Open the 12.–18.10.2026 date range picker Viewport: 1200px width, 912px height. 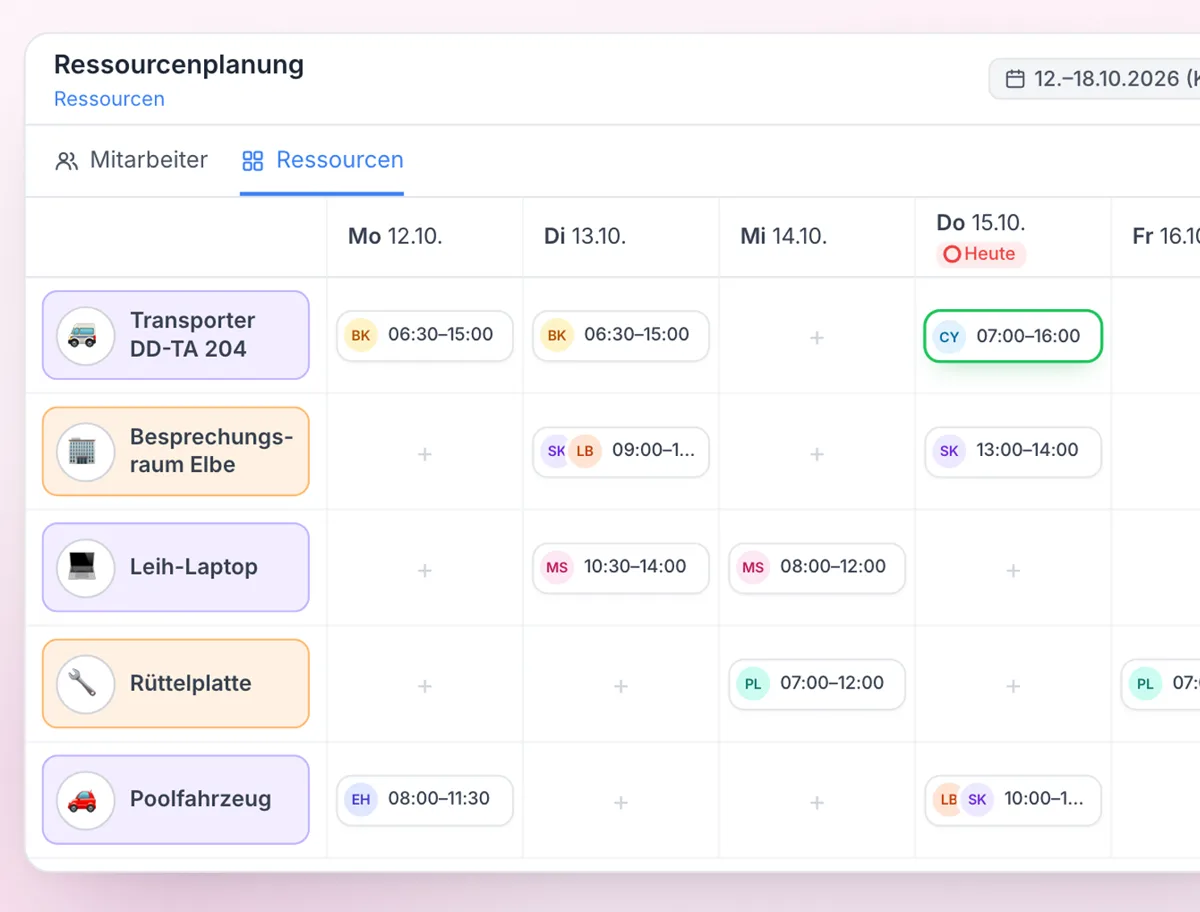pos(1095,79)
